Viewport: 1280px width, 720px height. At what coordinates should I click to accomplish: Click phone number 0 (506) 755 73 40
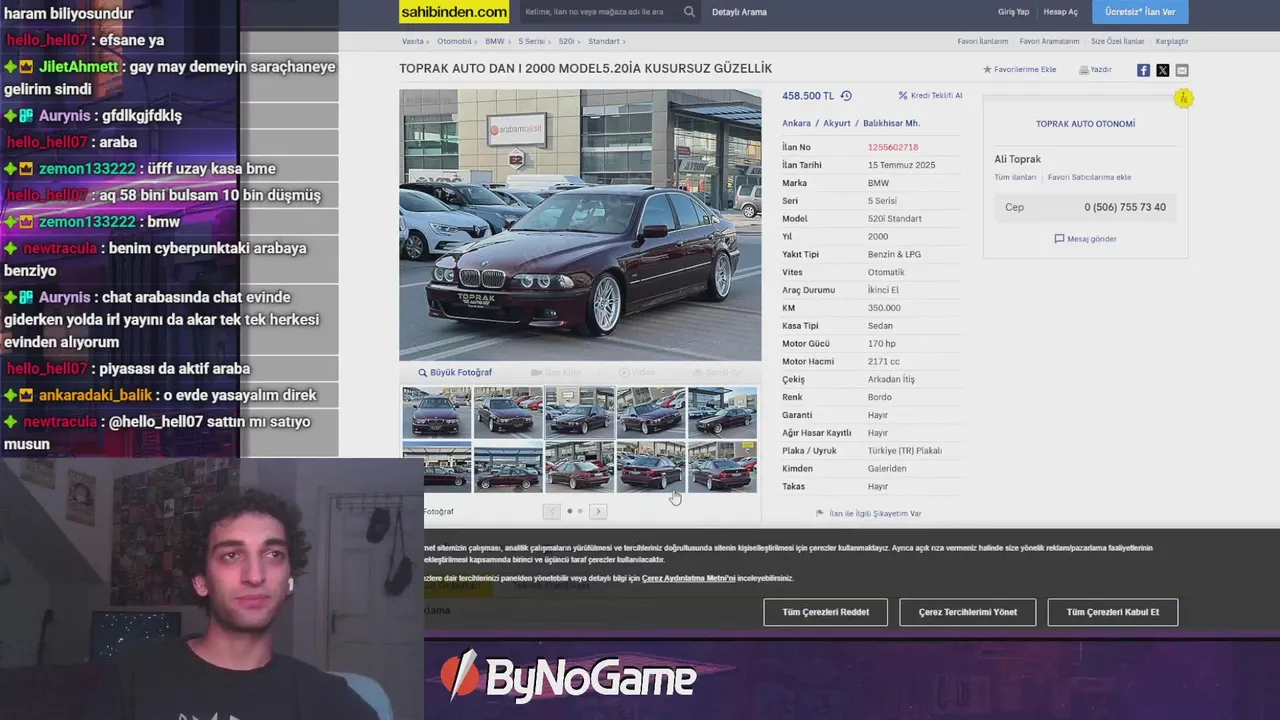(x=1125, y=207)
